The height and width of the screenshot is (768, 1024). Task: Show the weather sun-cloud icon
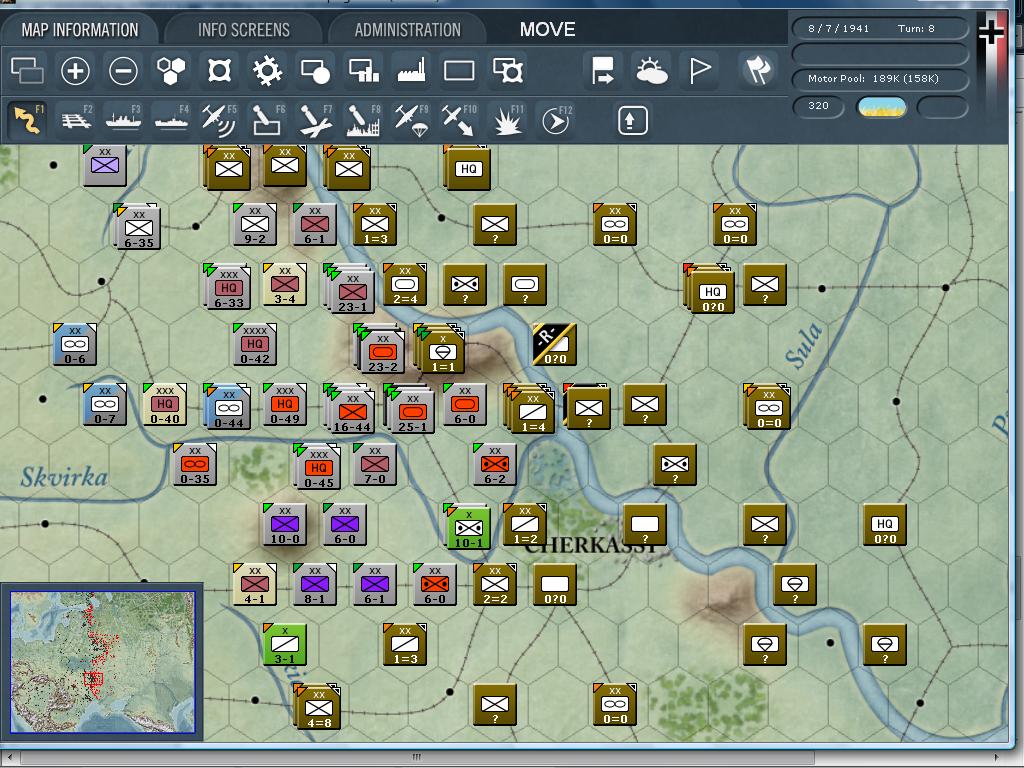651,71
